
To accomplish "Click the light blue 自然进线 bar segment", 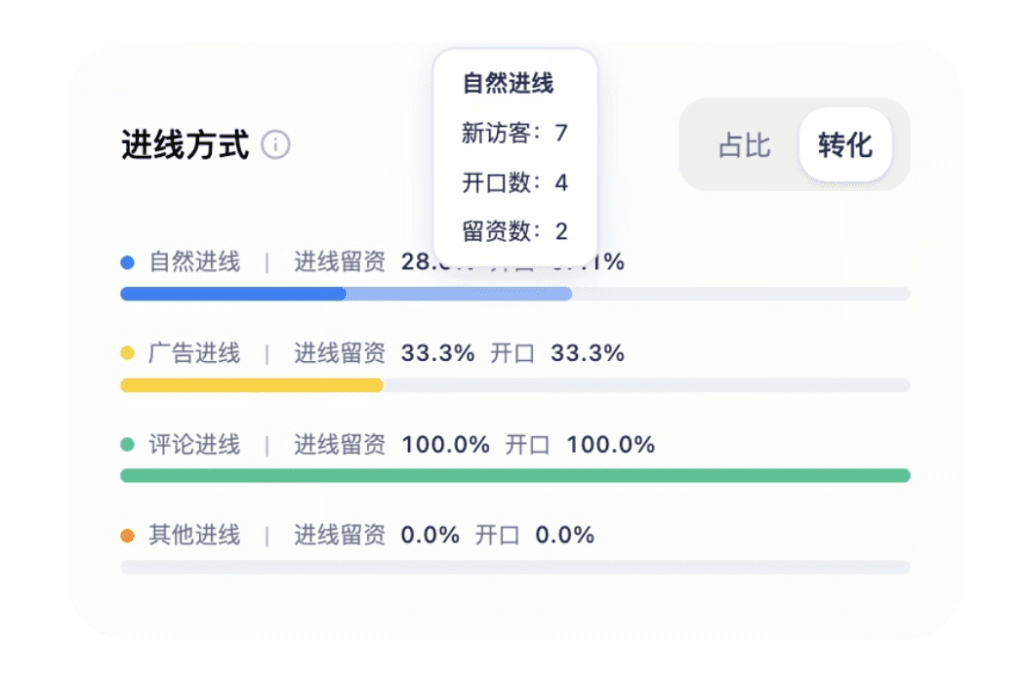I will coord(459,294).
